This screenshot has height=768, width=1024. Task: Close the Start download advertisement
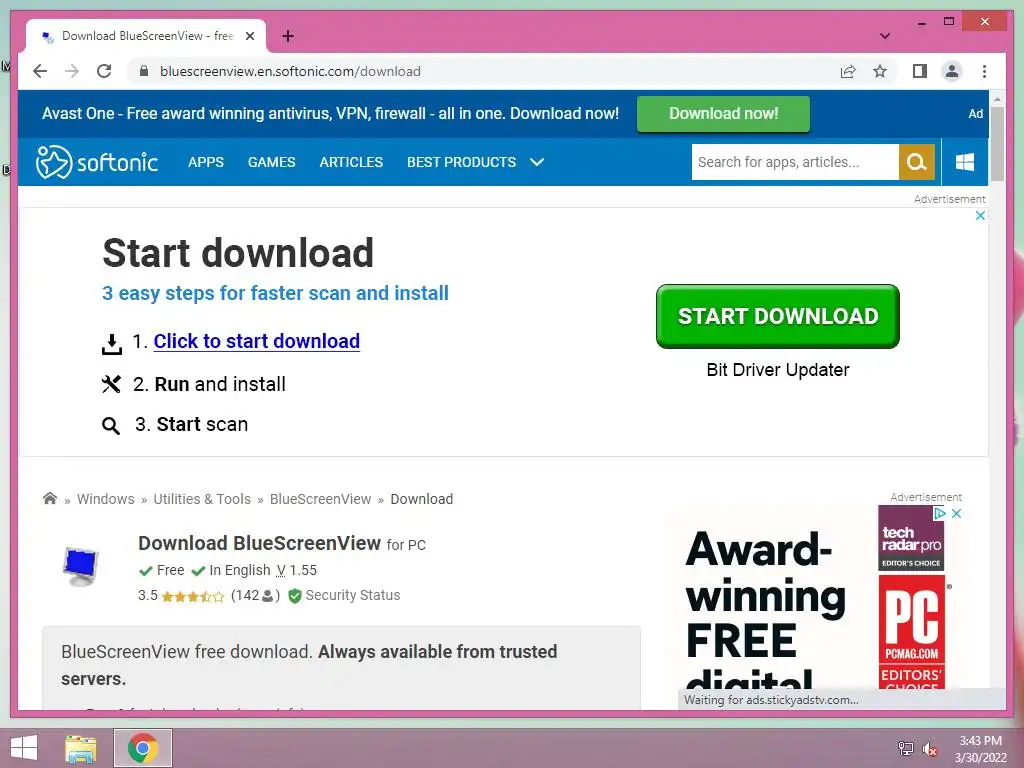[x=980, y=216]
